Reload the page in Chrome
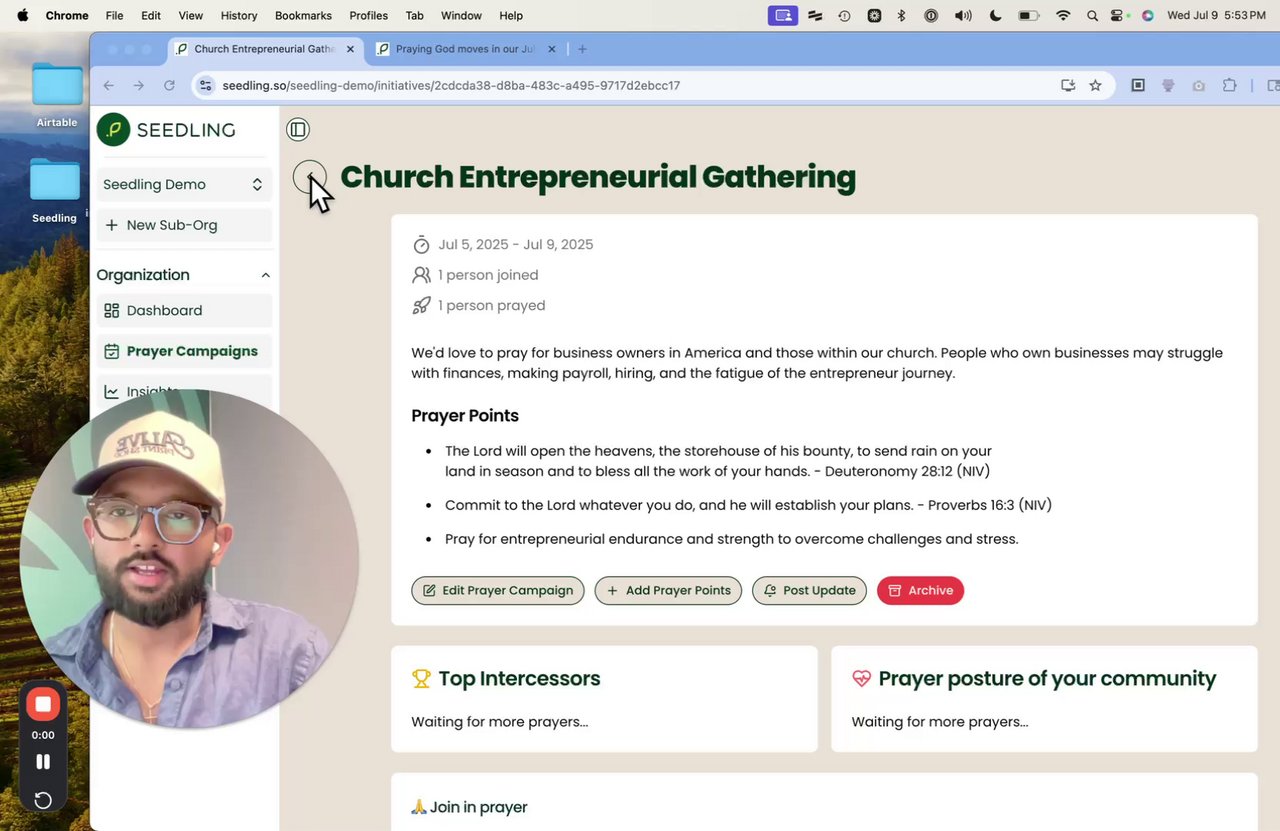Viewport: 1280px width, 831px height. coord(170,86)
